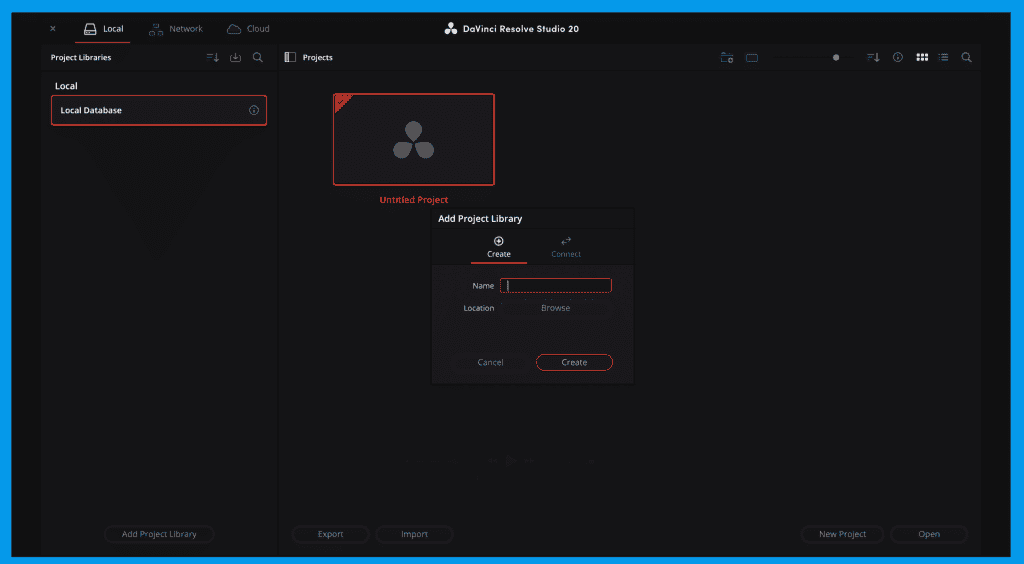The width and height of the screenshot is (1024, 564).
Task: Click the Name input field
Action: point(556,285)
